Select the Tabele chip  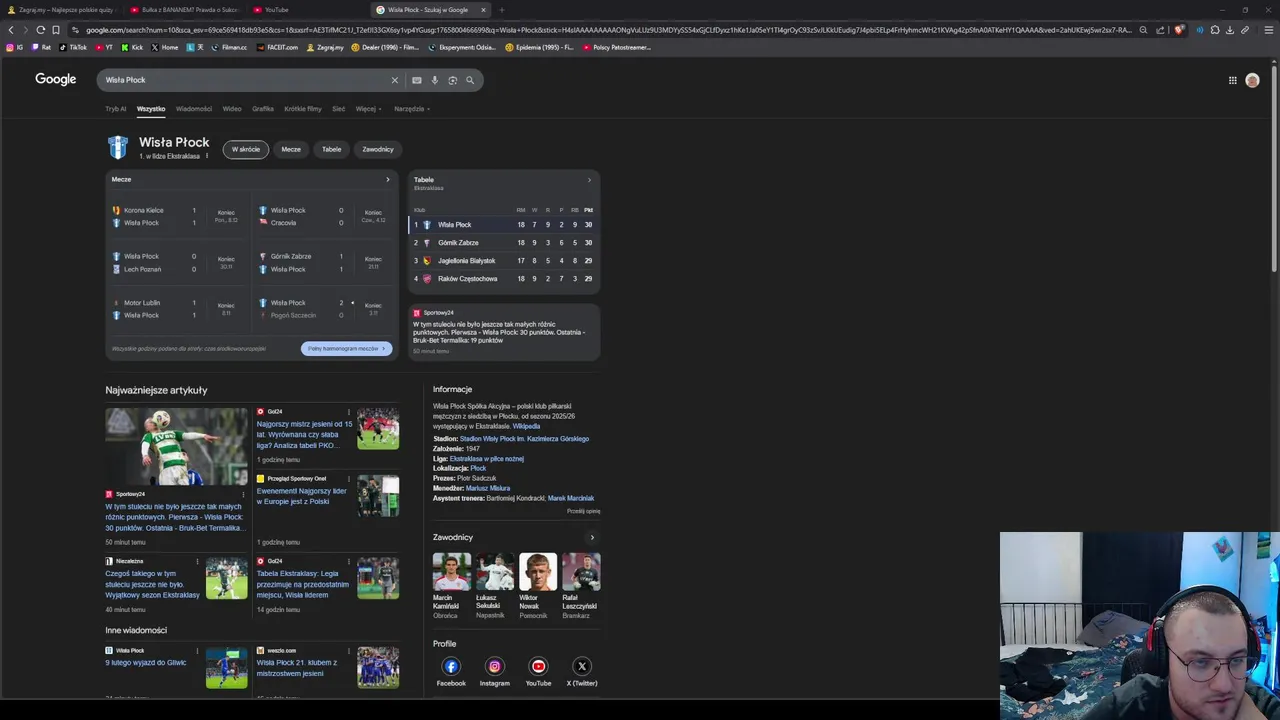[x=331, y=149]
